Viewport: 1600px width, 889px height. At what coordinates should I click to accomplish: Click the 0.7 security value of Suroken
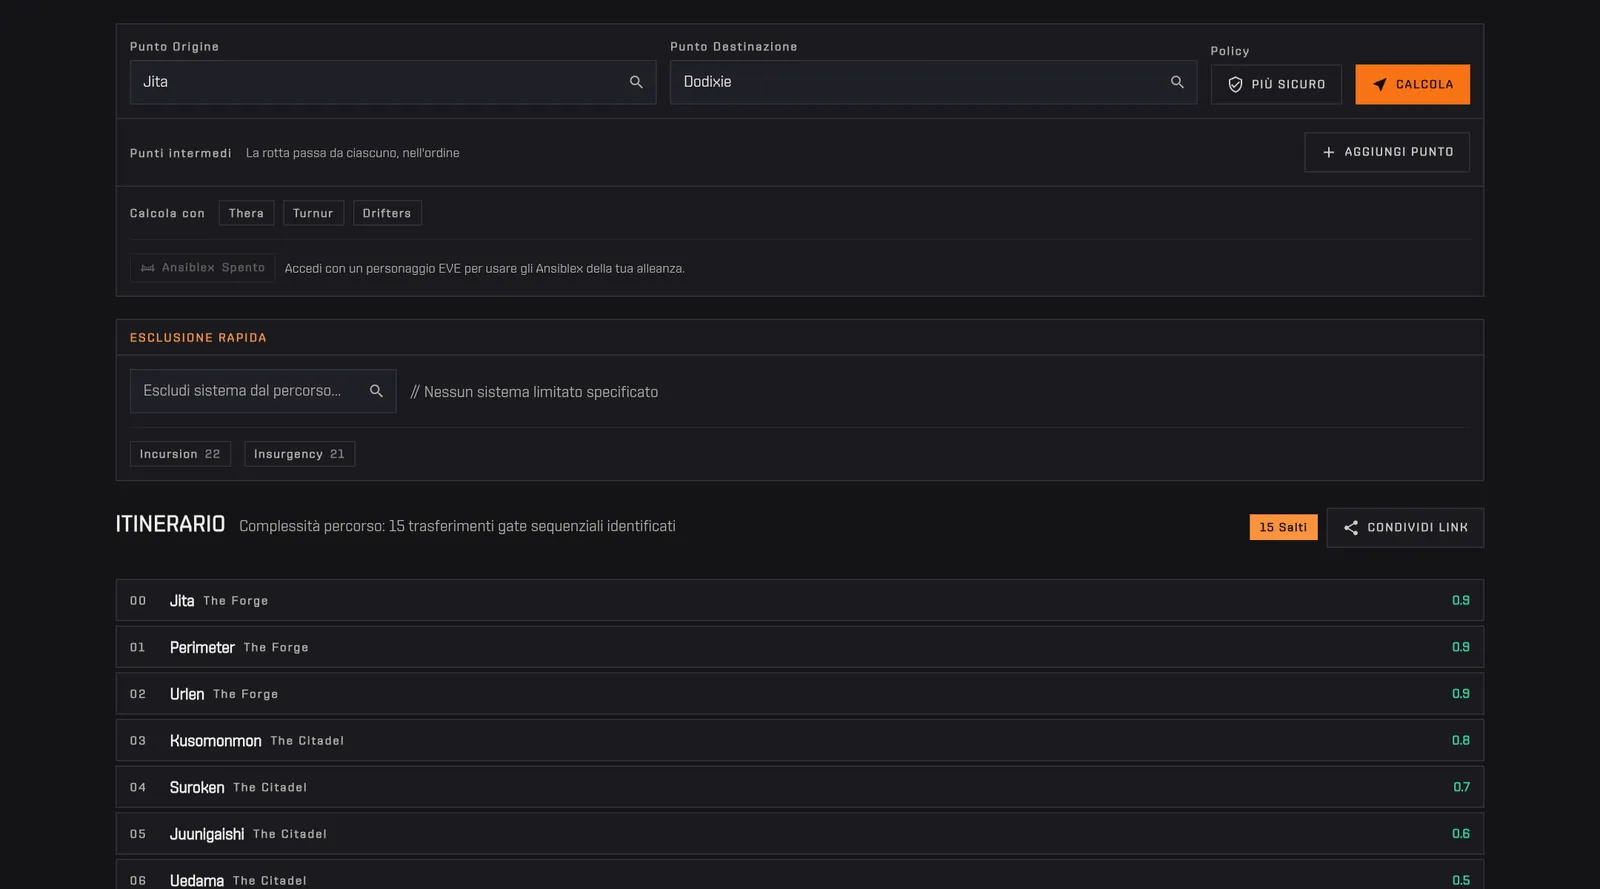(1461, 787)
